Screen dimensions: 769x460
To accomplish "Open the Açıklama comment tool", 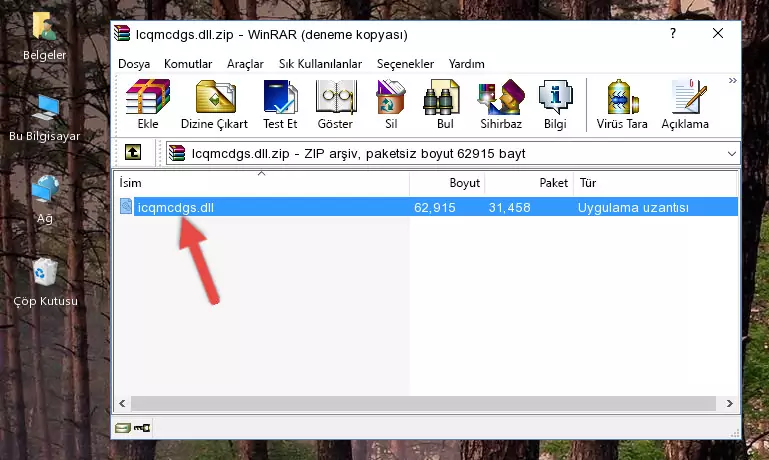I will coord(685,104).
